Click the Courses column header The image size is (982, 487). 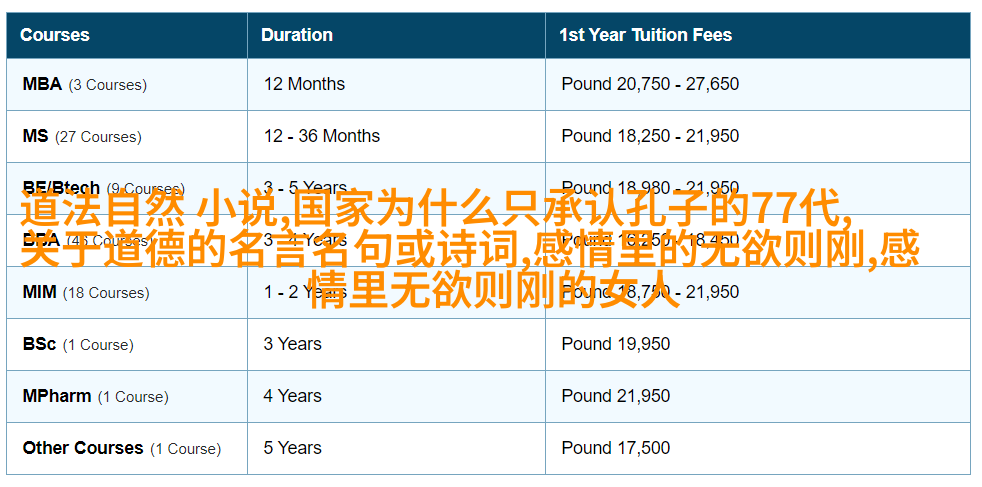(54, 35)
